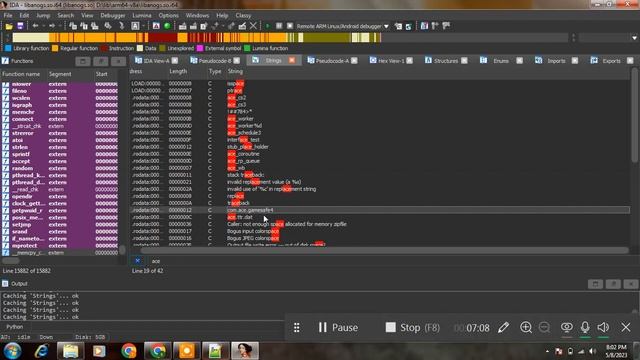
Task: Switch to the Pseudocode-B tab
Action: coord(215,60)
